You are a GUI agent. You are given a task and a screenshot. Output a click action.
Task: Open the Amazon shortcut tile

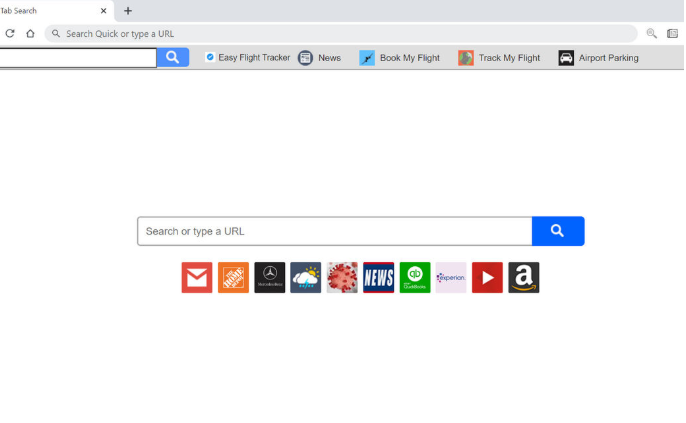coord(524,277)
